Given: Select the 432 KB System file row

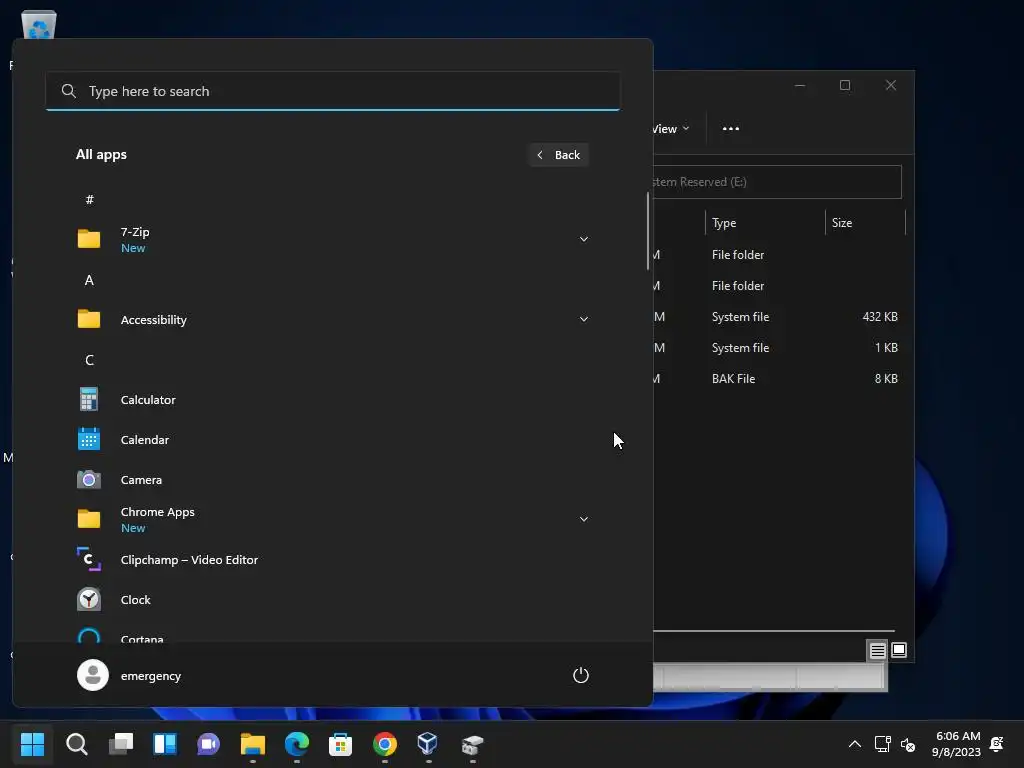Looking at the screenshot, I should tap(780, 317).
